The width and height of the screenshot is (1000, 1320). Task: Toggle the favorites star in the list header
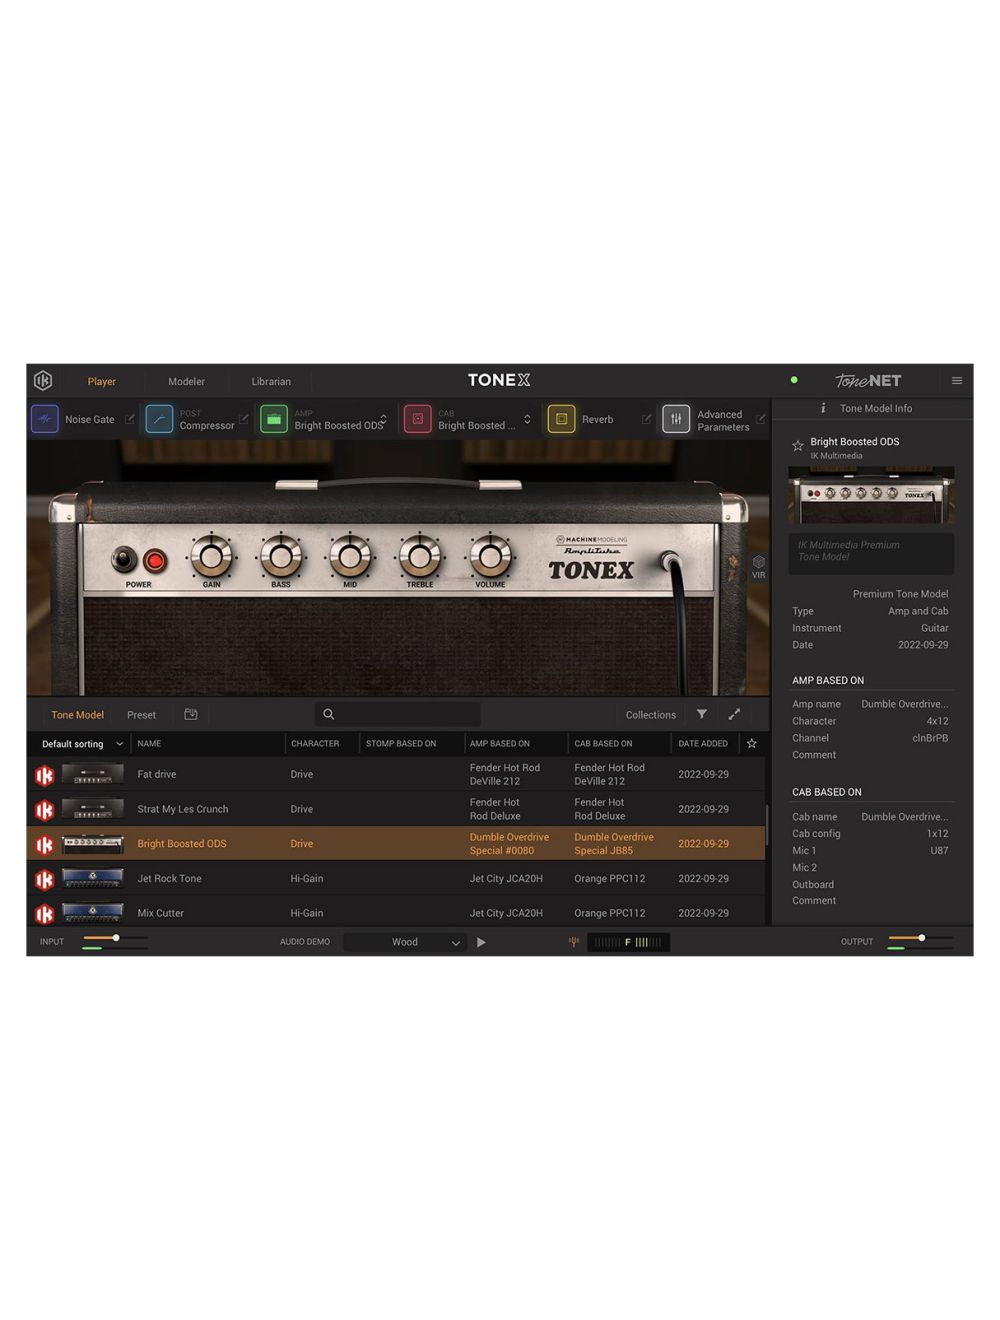[751, 744]
